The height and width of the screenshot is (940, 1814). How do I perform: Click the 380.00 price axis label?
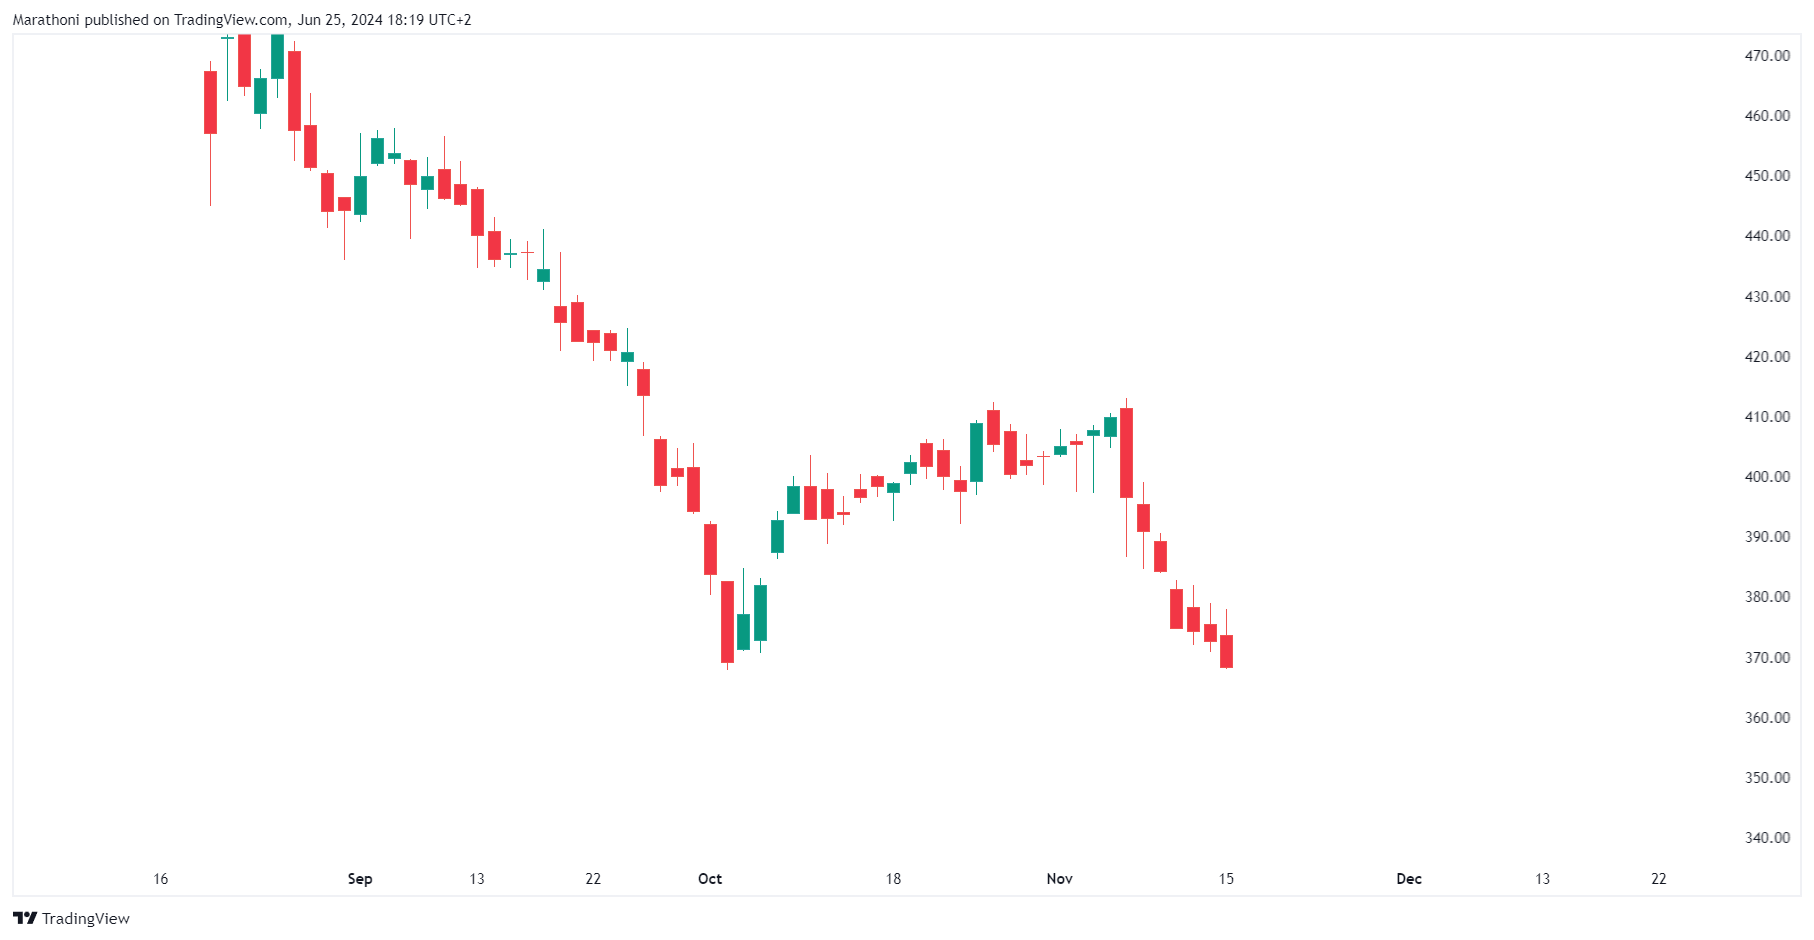pos(1767,597)
